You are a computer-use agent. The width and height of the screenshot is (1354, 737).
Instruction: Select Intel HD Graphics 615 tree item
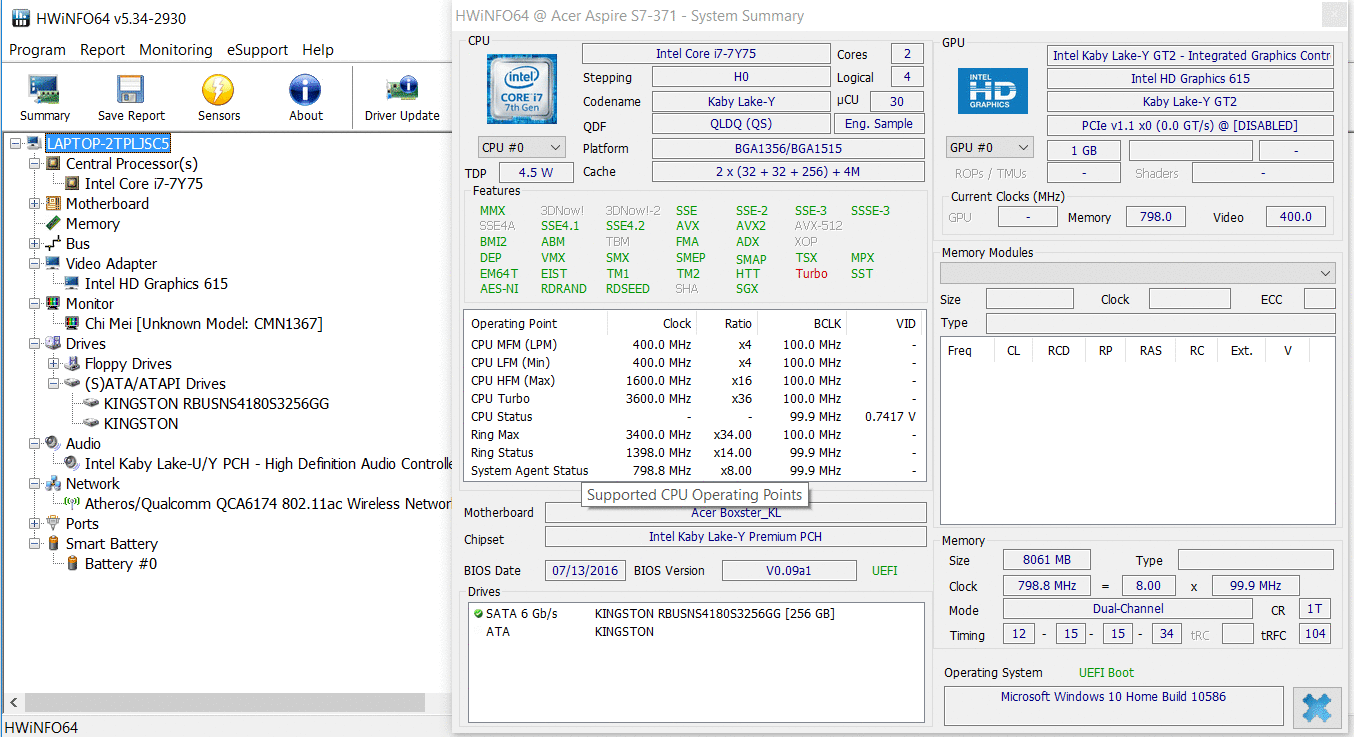point(156,284)
